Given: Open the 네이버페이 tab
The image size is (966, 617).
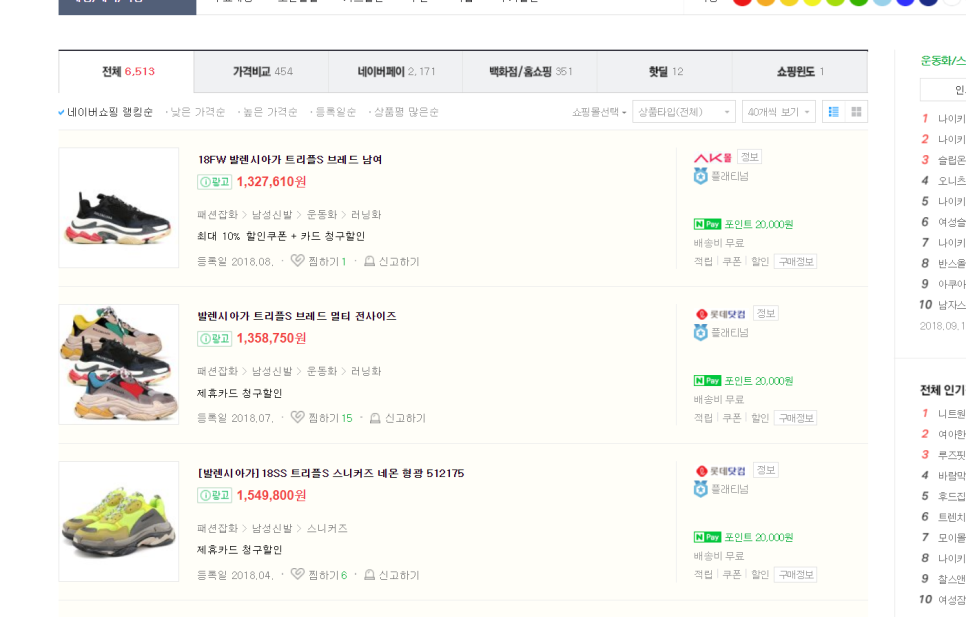Looking at the screenshot, I should [x=396, y=72].
